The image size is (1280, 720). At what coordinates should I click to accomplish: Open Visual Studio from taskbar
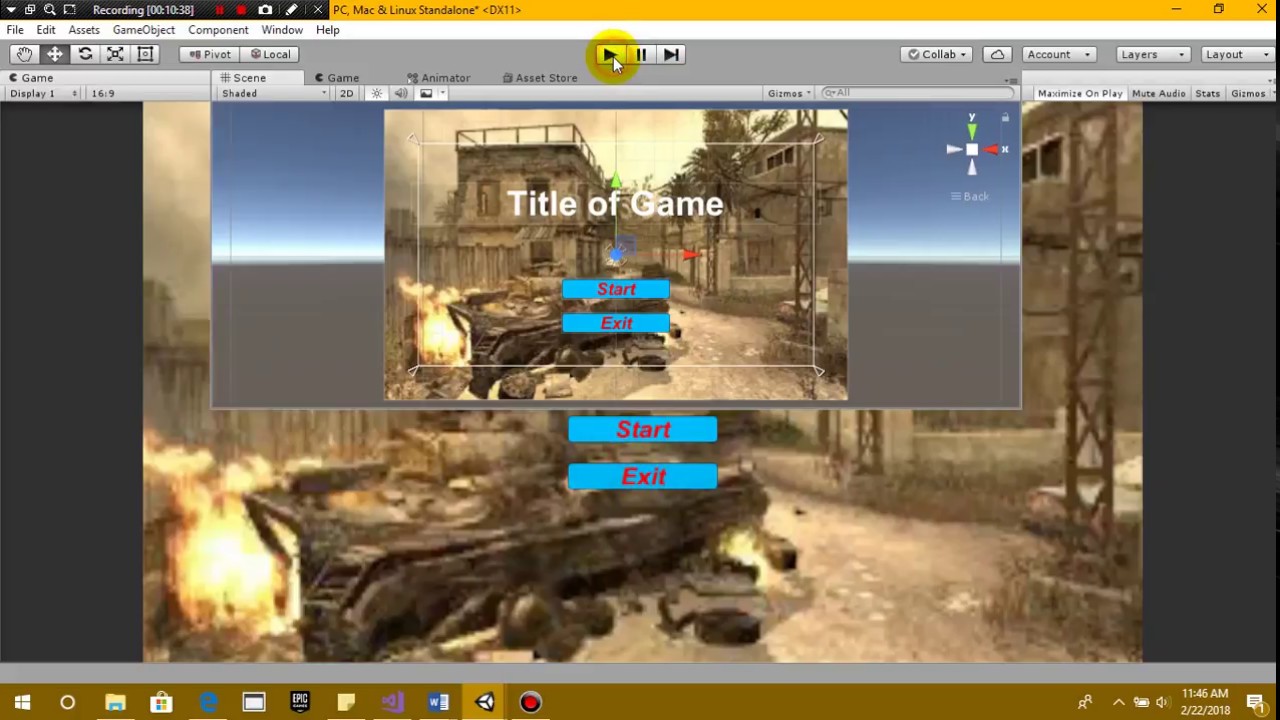pos(392,703)
